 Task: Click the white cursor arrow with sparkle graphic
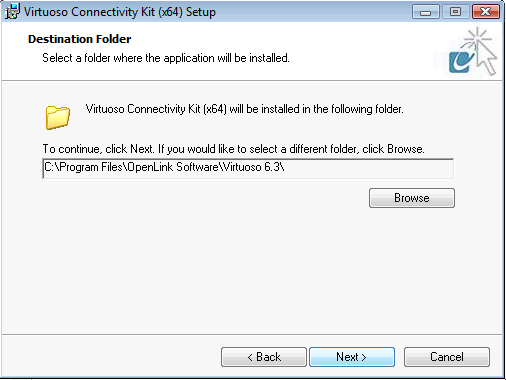pos(482,51)
